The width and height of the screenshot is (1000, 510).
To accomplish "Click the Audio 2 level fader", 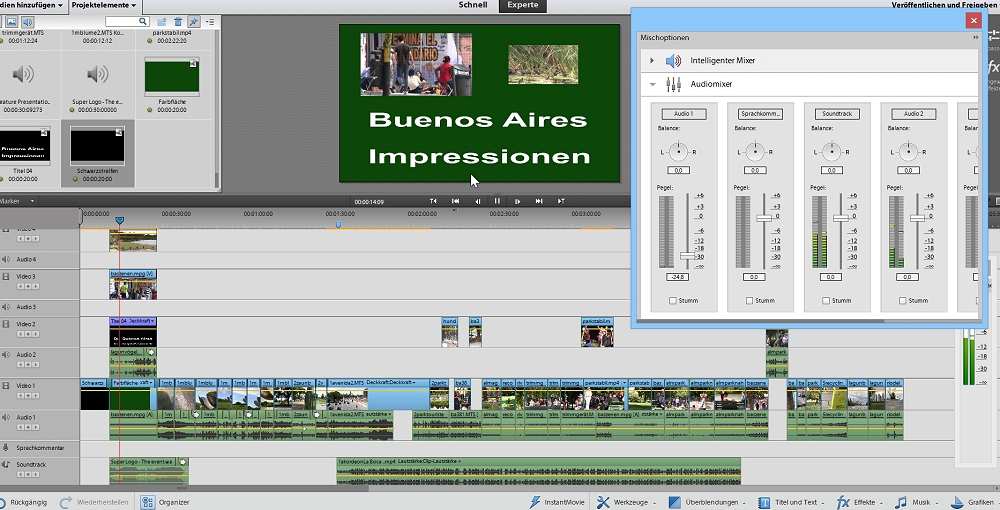I will (917, 218).
